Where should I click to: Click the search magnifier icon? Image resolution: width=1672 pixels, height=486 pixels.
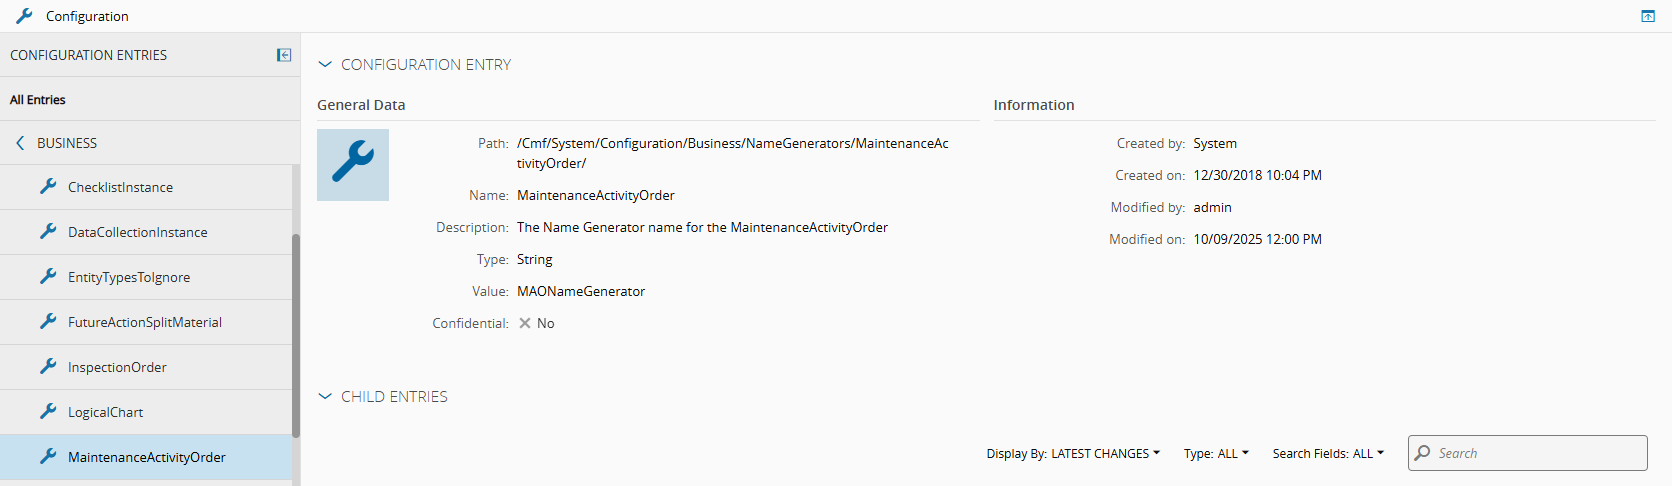tap(1423, 453)
